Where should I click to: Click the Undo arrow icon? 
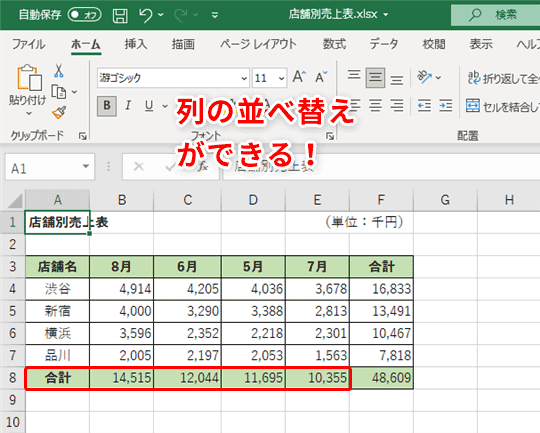[x=145, y=15]
